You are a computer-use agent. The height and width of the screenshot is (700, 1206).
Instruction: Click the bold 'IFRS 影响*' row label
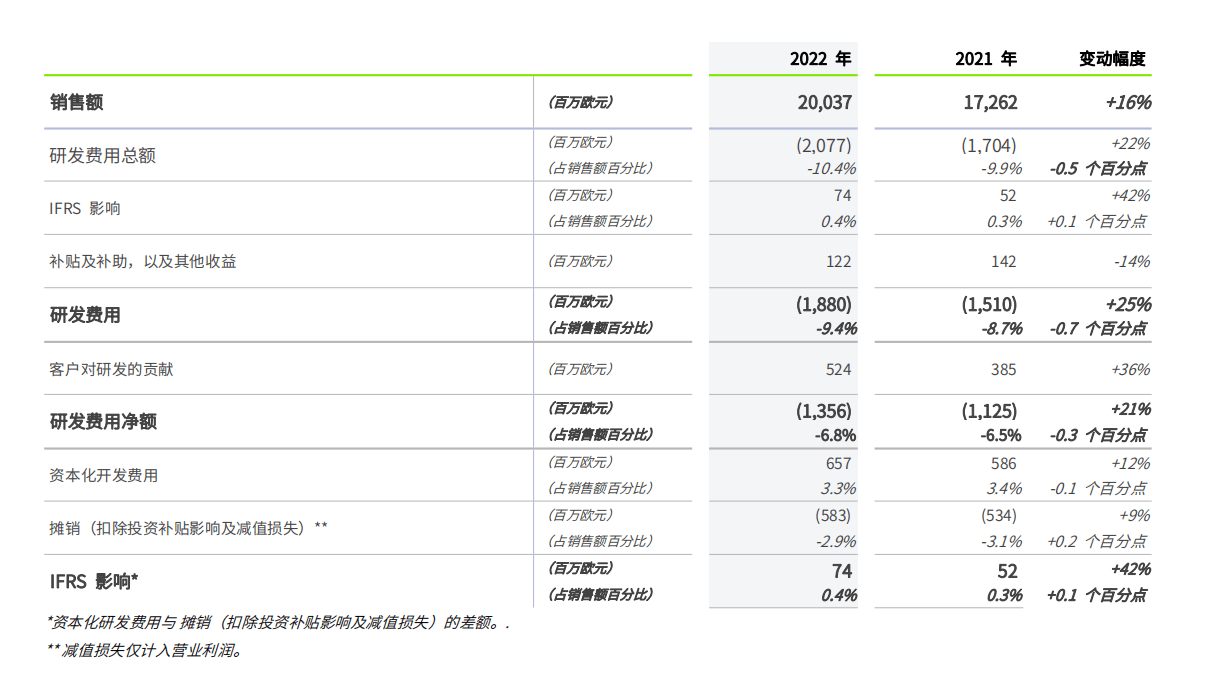coord(94,582)
